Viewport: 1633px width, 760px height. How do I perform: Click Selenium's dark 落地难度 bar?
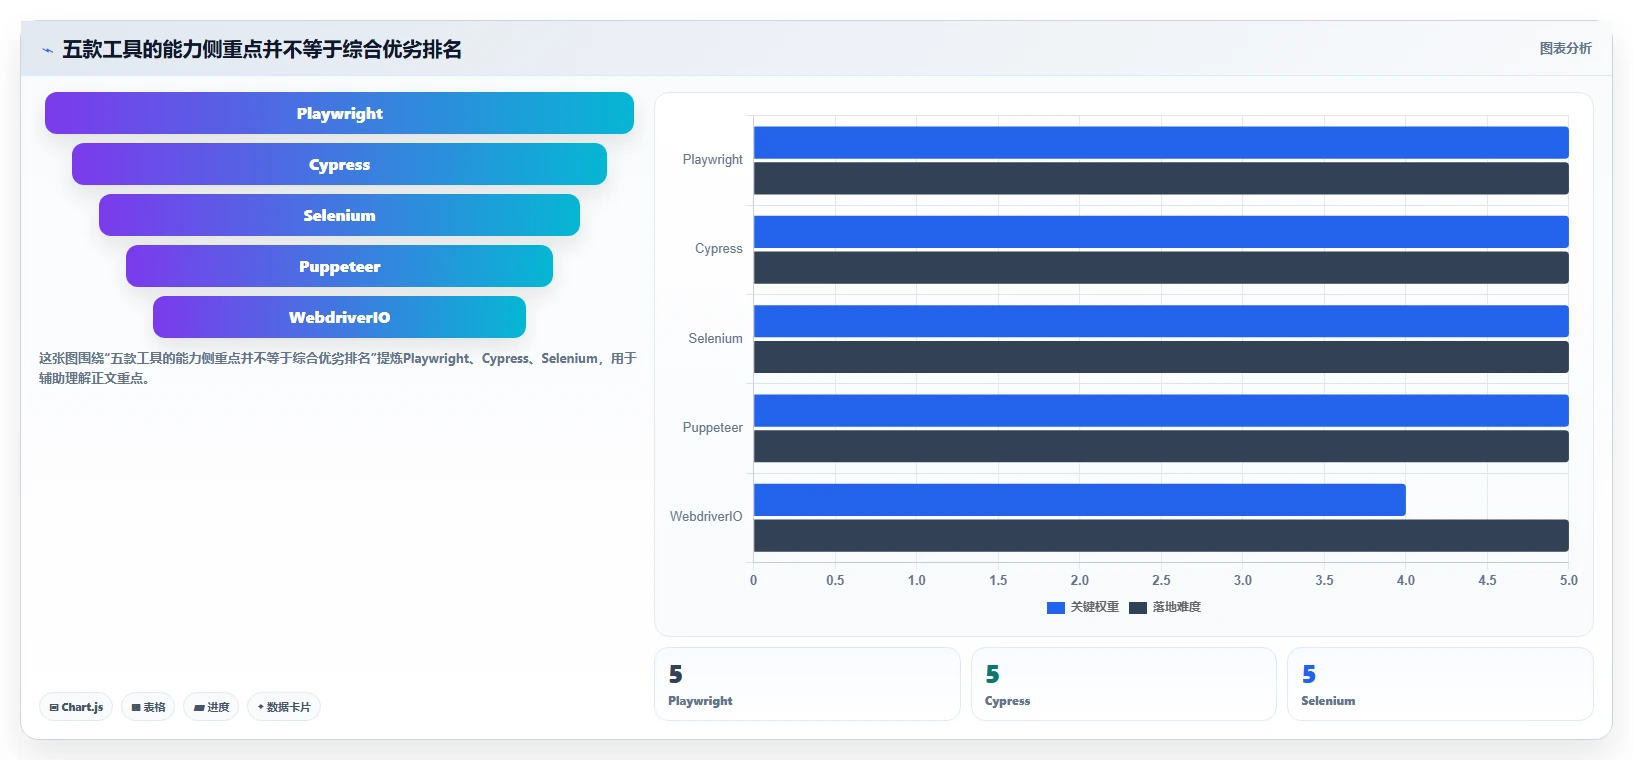click(x=1161, y=357)
